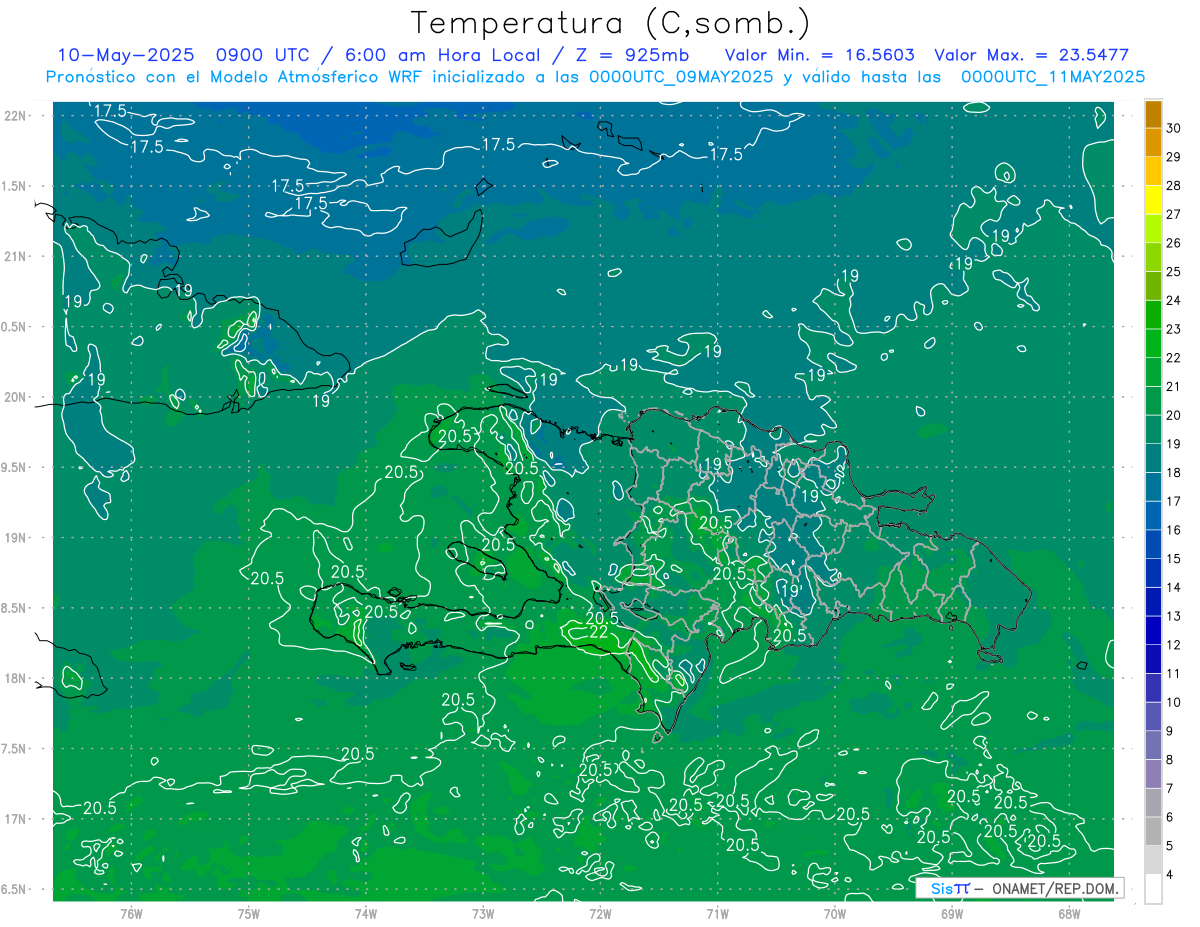The width and height of the screenshot is (1200, 927).
Task: Click the '21N' latitude axis label
Action: click(14, 256)
